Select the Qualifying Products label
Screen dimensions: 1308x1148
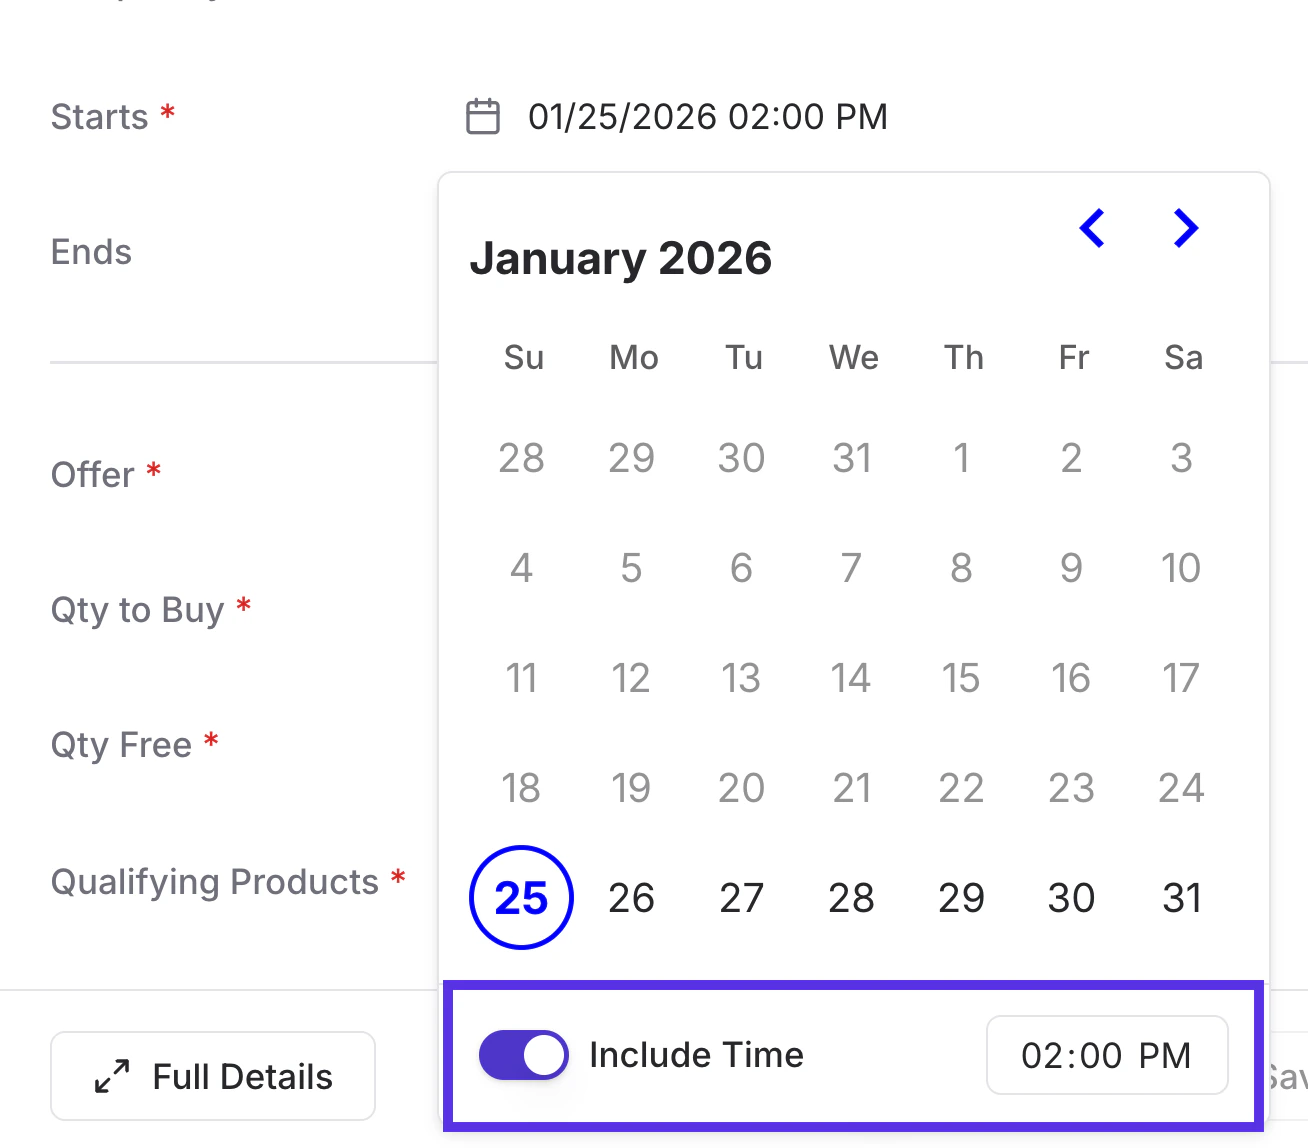[216, 882]
